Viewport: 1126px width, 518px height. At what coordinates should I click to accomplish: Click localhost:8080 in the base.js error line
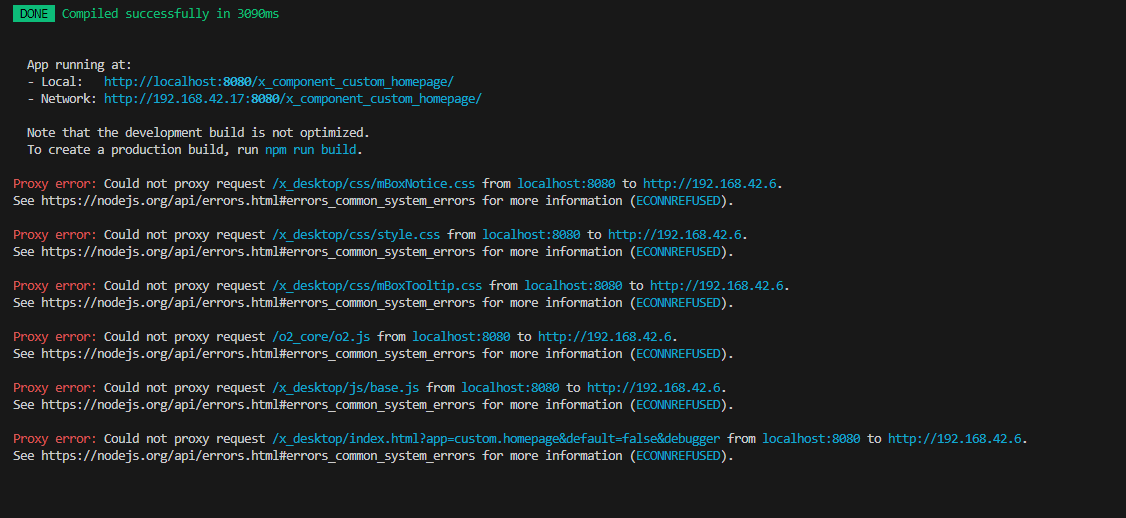[x=510, y=388]
